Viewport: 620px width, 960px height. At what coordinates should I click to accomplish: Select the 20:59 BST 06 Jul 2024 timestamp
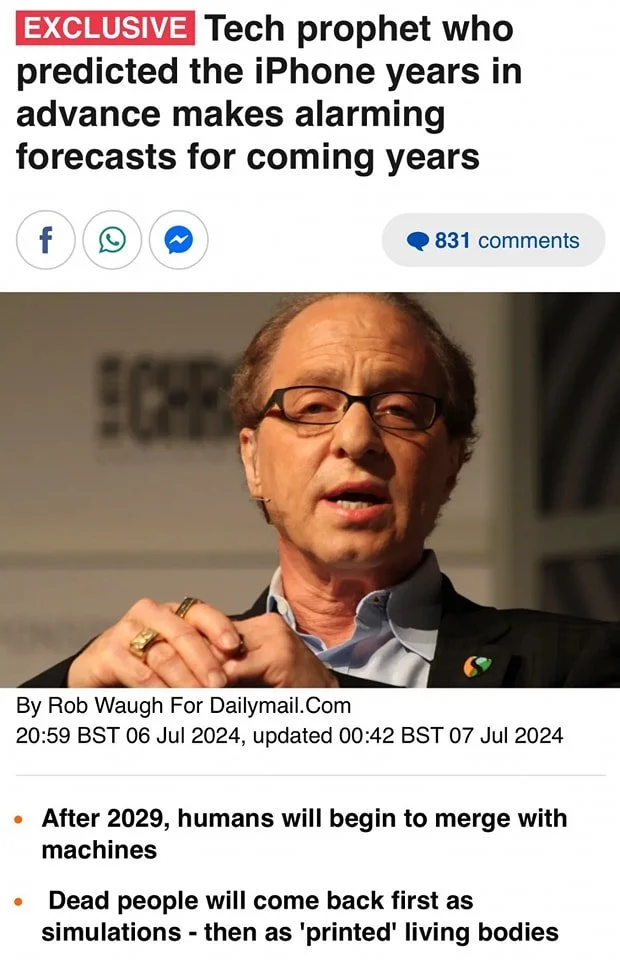coord(131,735)
